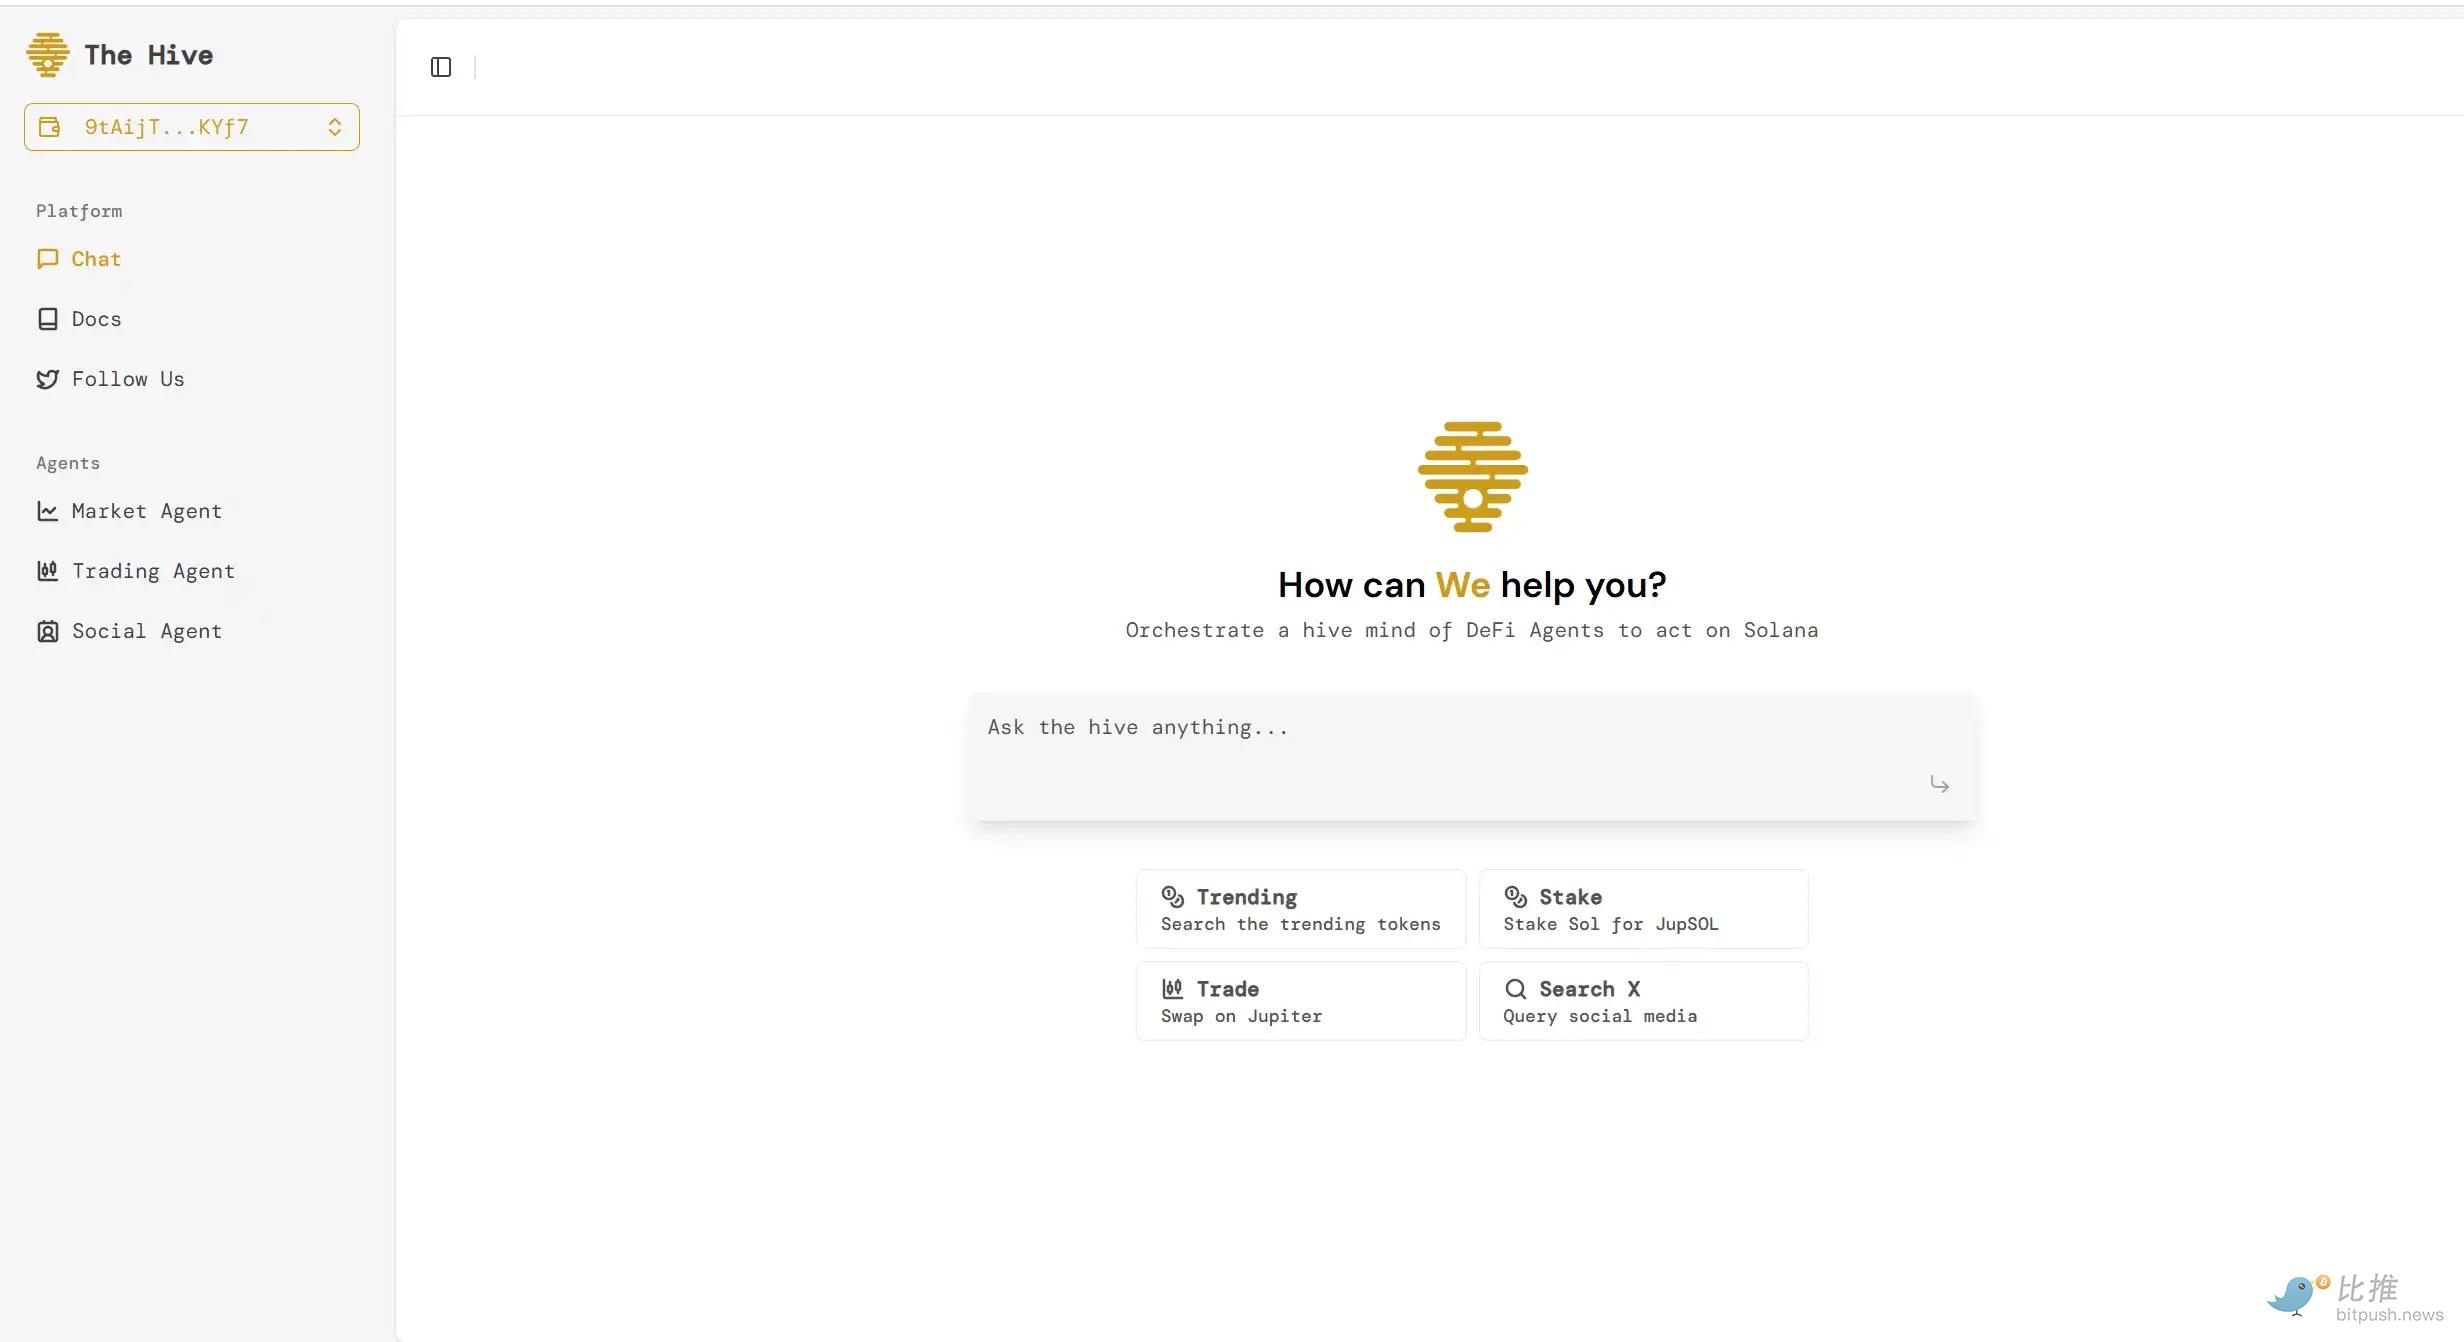Image resolution: width=2464 pixels, height=1342 pixels.
Task: Click the Docs book icon
Action: click(x=47, y=319)
